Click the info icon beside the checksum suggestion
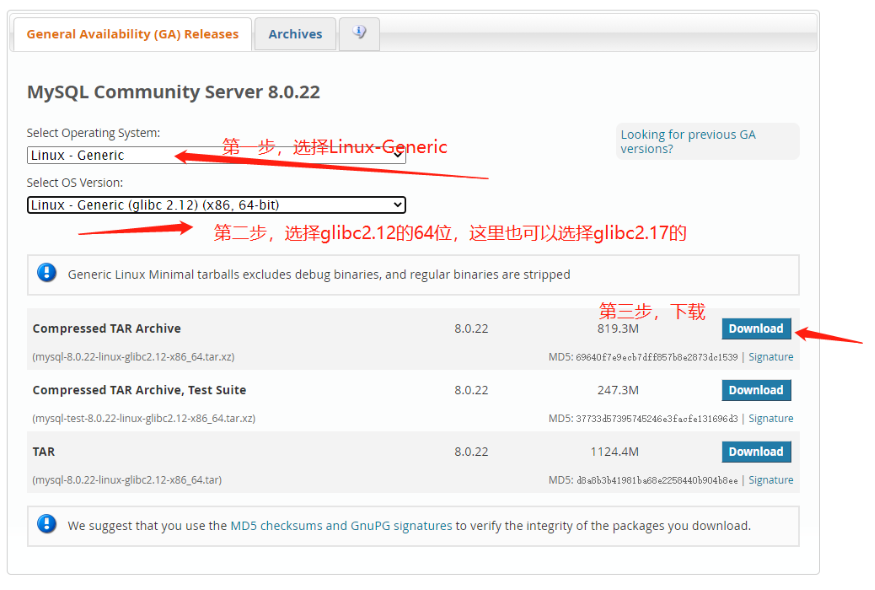The image size is (875, 590). (47, 524)
